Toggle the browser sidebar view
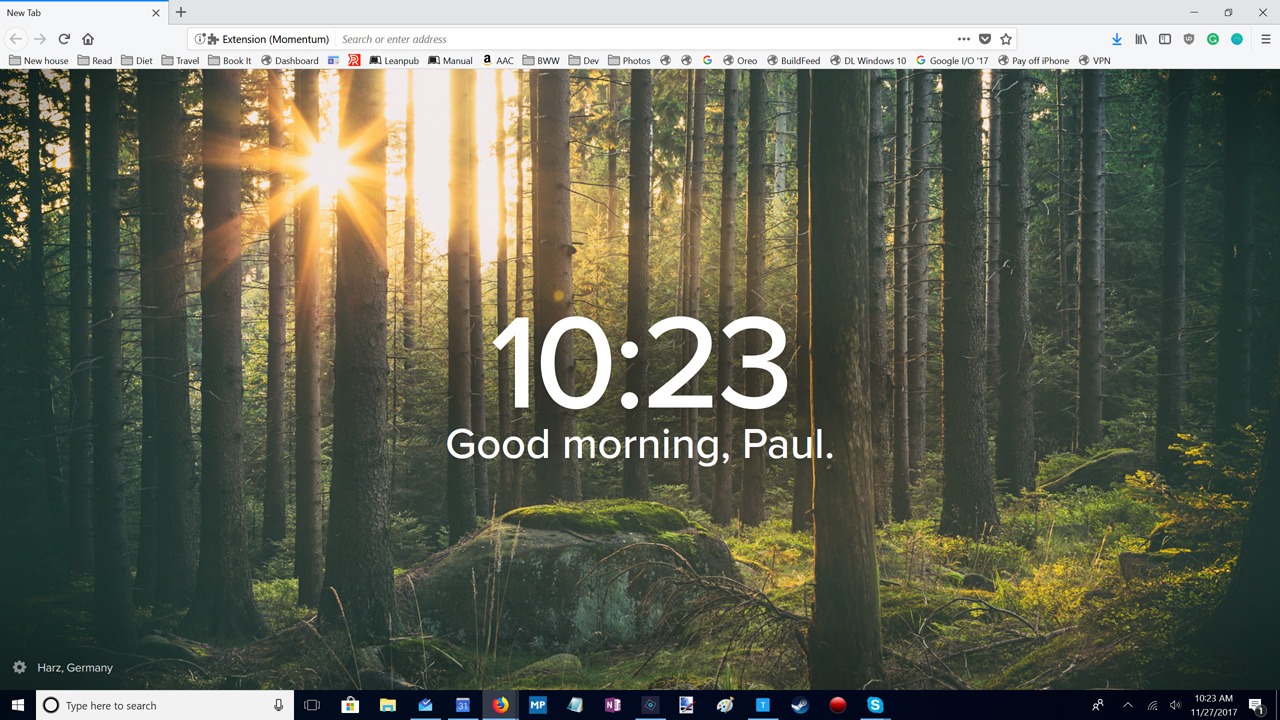The image size is (1280, 720). point(1164,39)
